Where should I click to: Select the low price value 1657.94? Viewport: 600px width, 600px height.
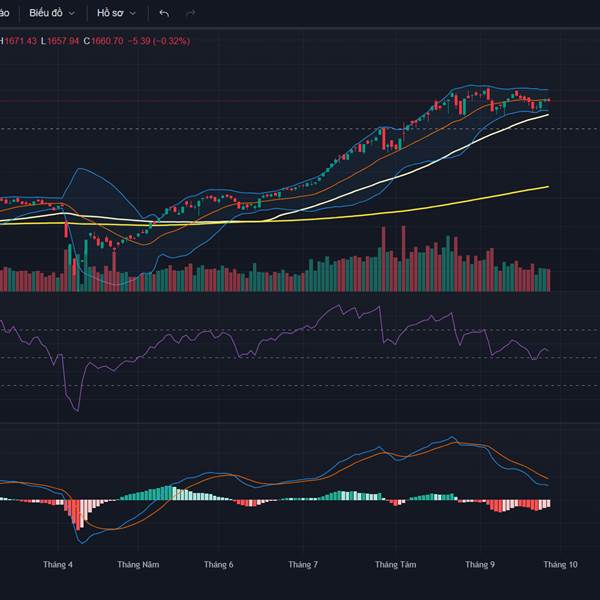coord(62,41)
